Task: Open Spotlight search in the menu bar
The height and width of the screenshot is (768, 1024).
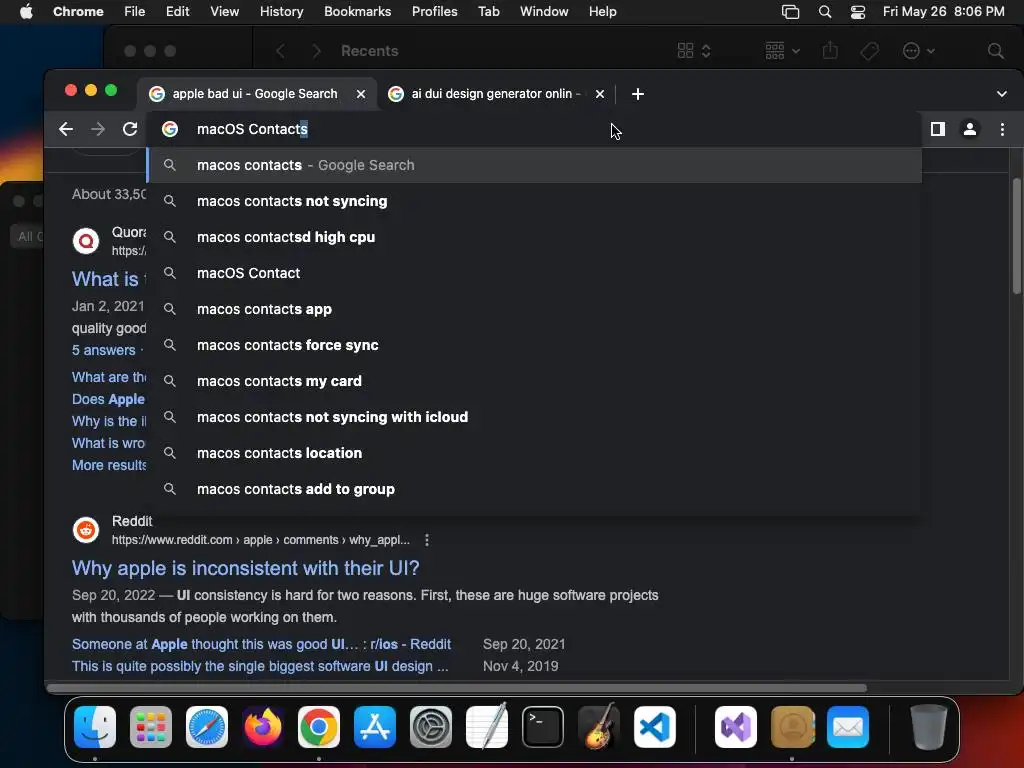Action: coord(825,12)
